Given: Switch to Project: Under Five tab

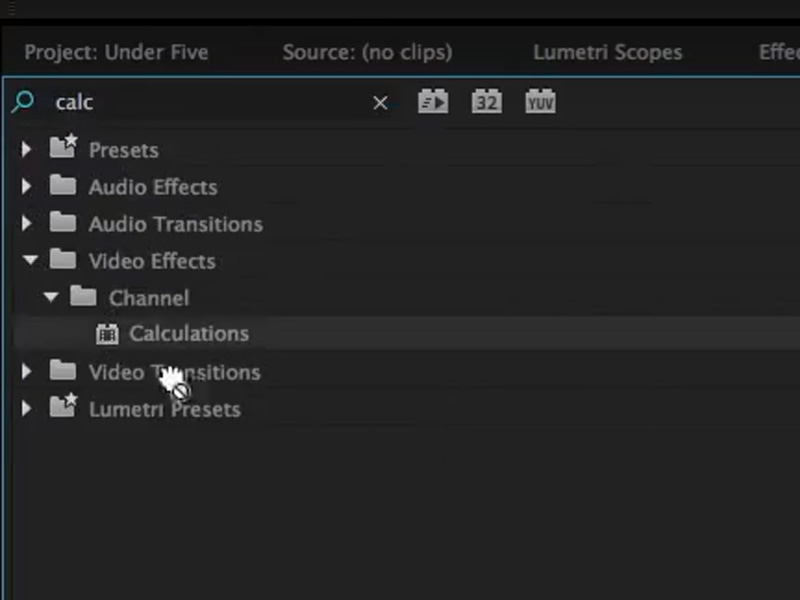Looking at the screenshot, I should tap(116, 52).
